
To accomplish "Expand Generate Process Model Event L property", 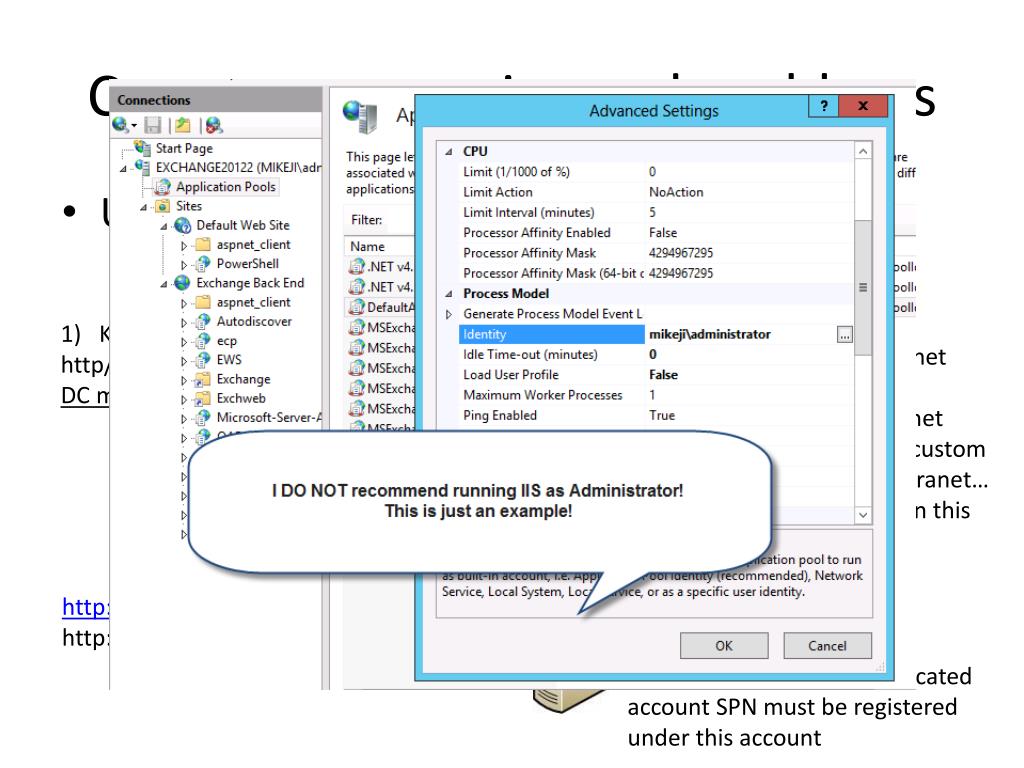I will [449, 314].
